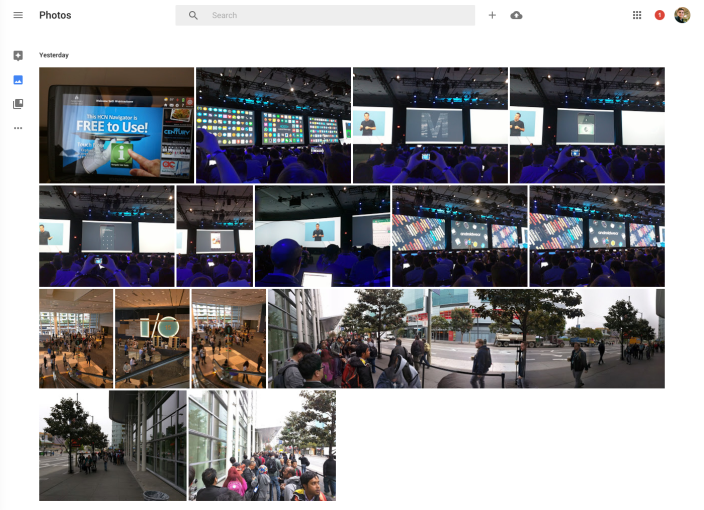Open the 'FREE to Use' tablet photo

[116, 125]
